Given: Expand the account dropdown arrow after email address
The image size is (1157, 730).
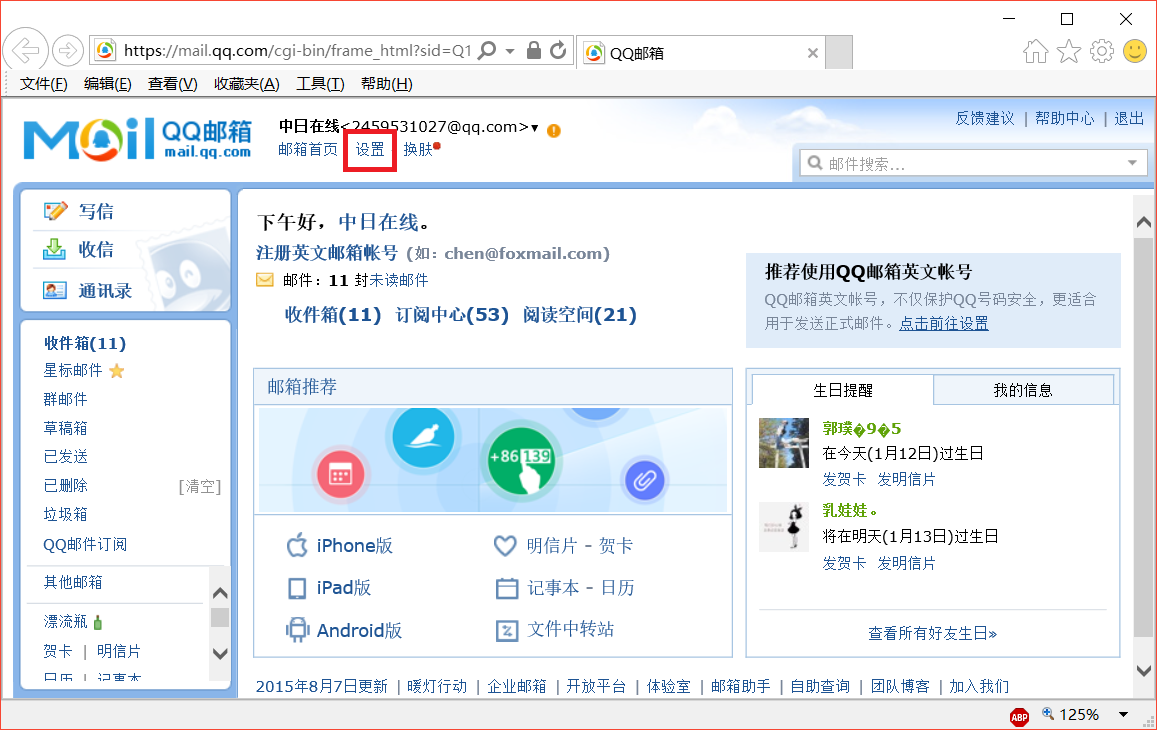Looking at the screenshot, I should coord(534,128).
